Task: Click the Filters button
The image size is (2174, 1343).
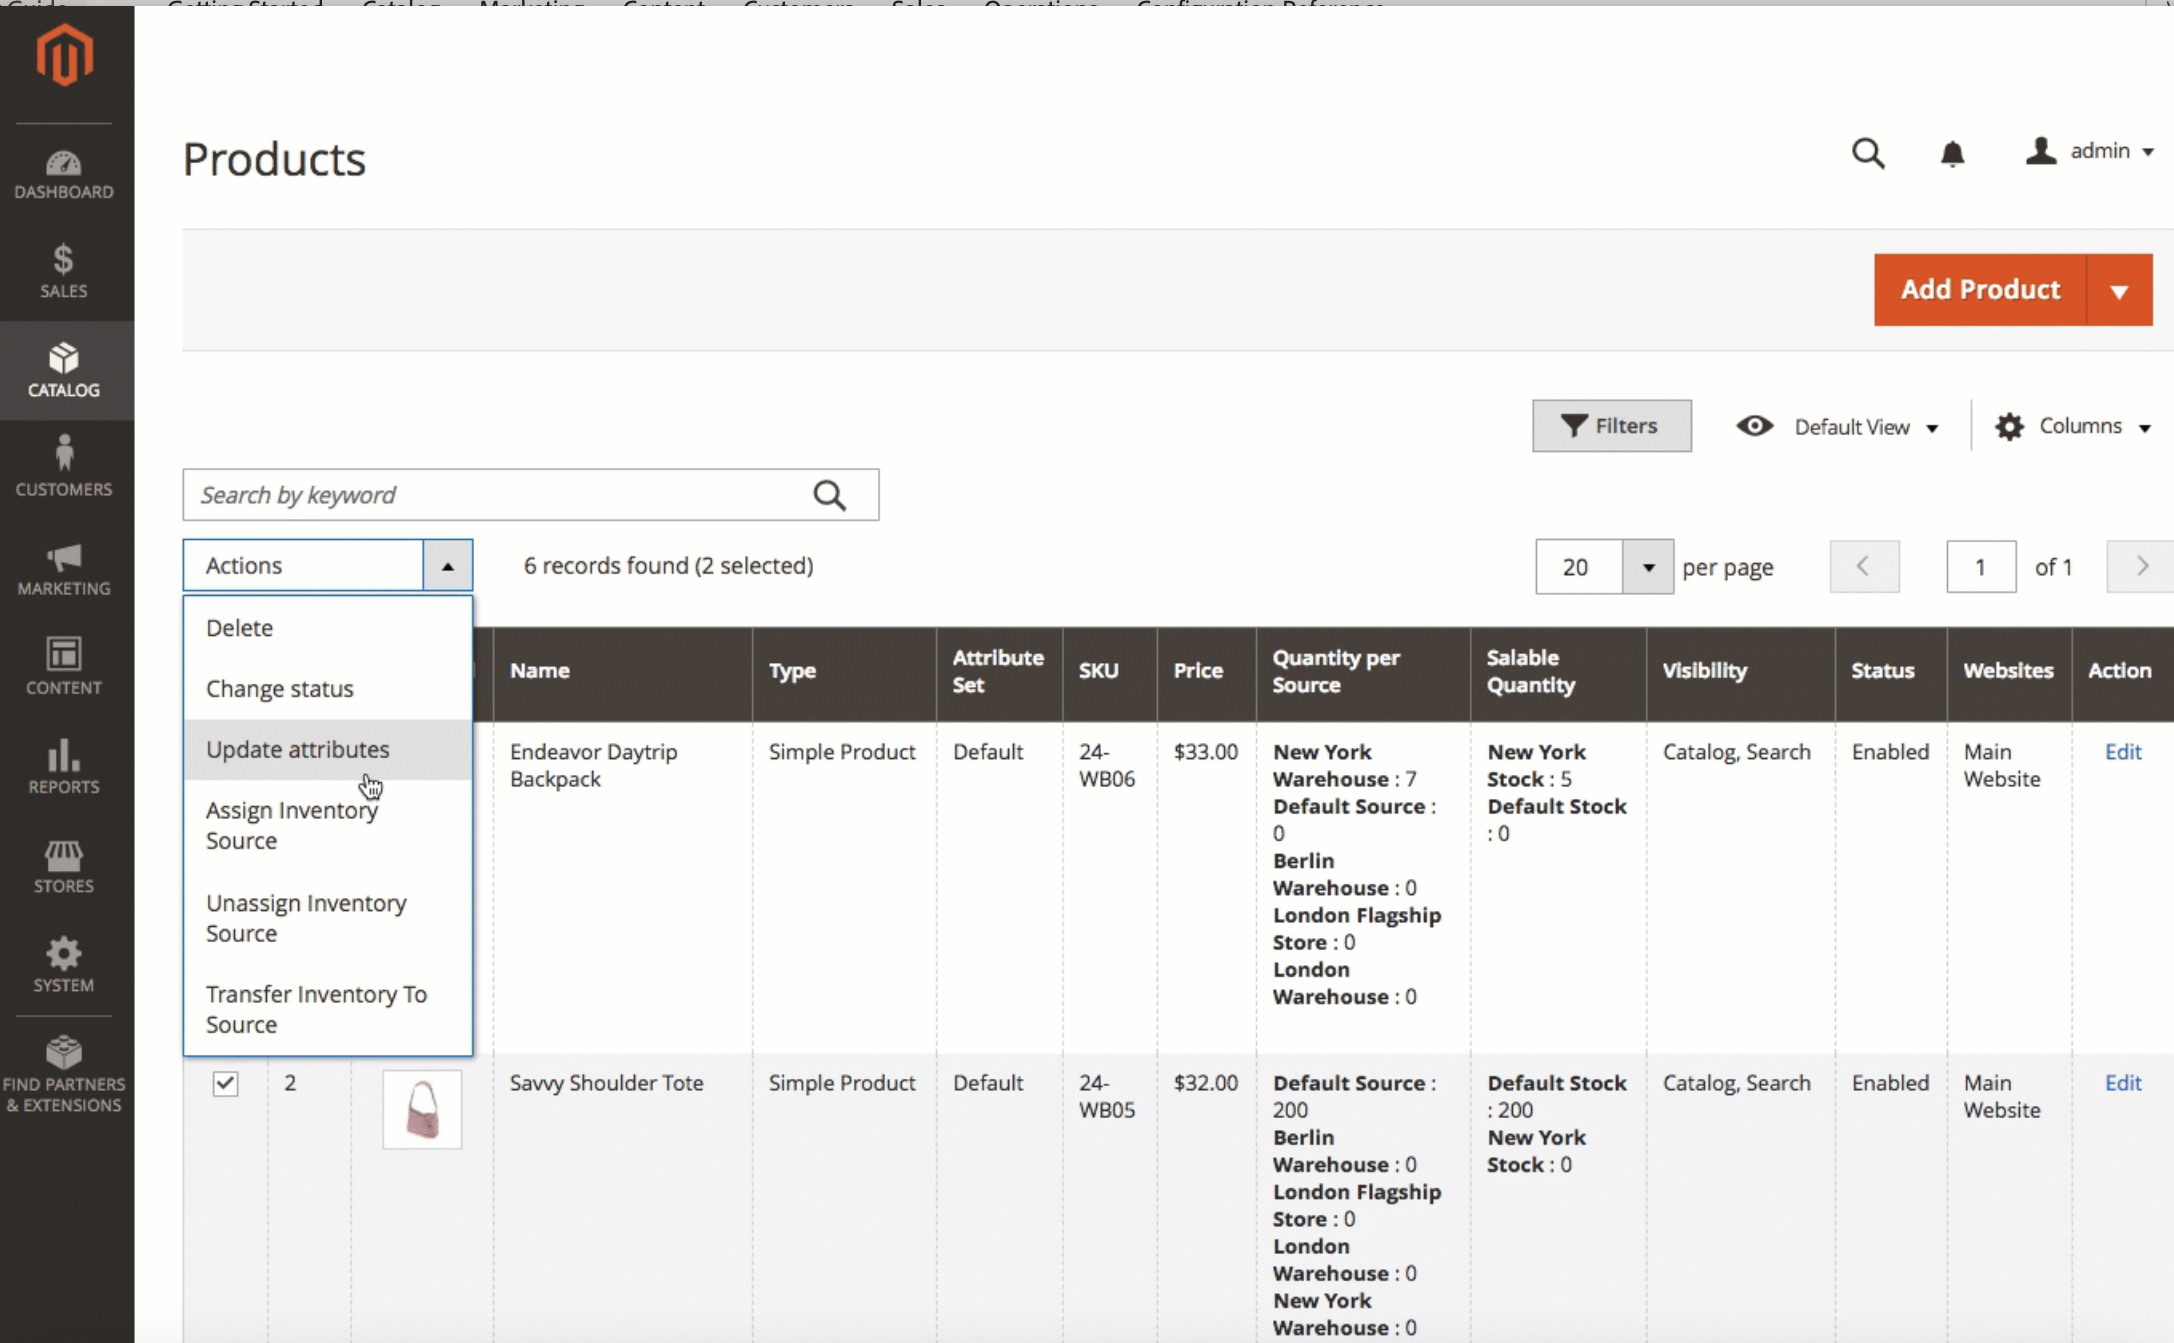Action: click(x=1612, y=426)
